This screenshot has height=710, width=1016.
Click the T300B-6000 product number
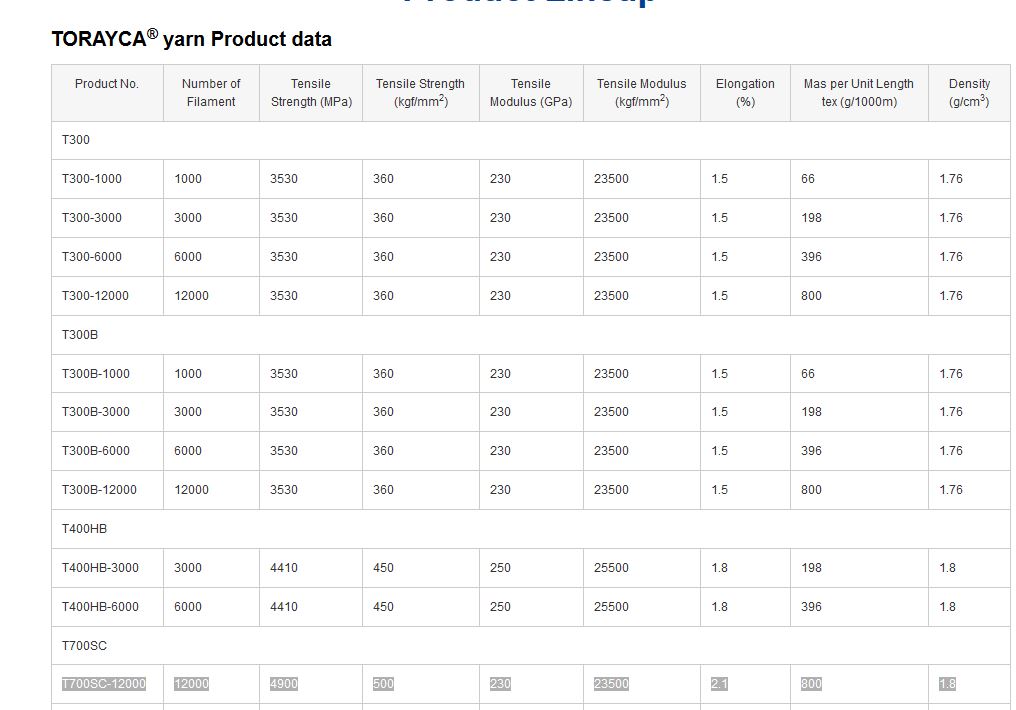click(96, 451)
